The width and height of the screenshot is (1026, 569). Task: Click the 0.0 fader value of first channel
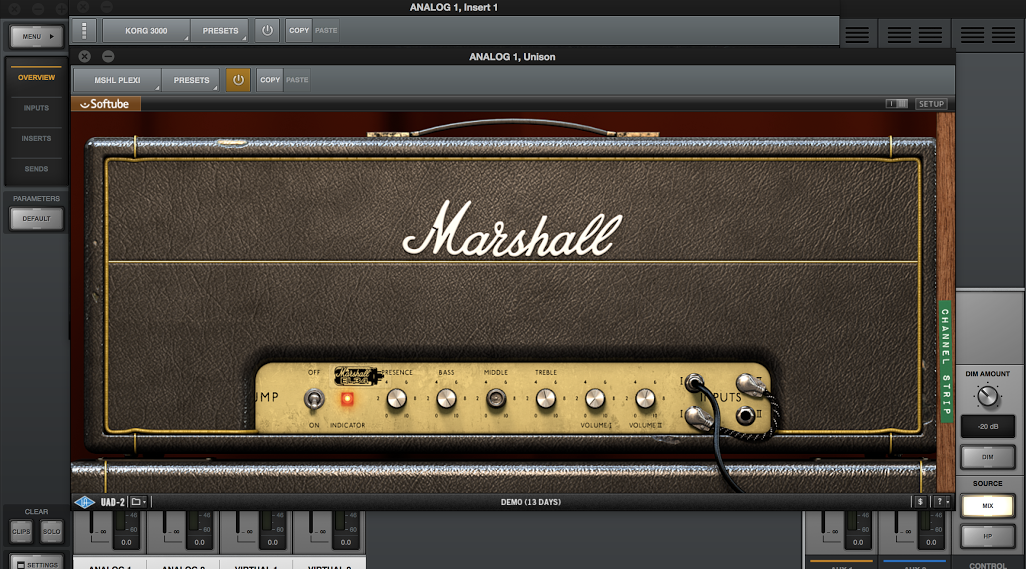tap(126, 542)
